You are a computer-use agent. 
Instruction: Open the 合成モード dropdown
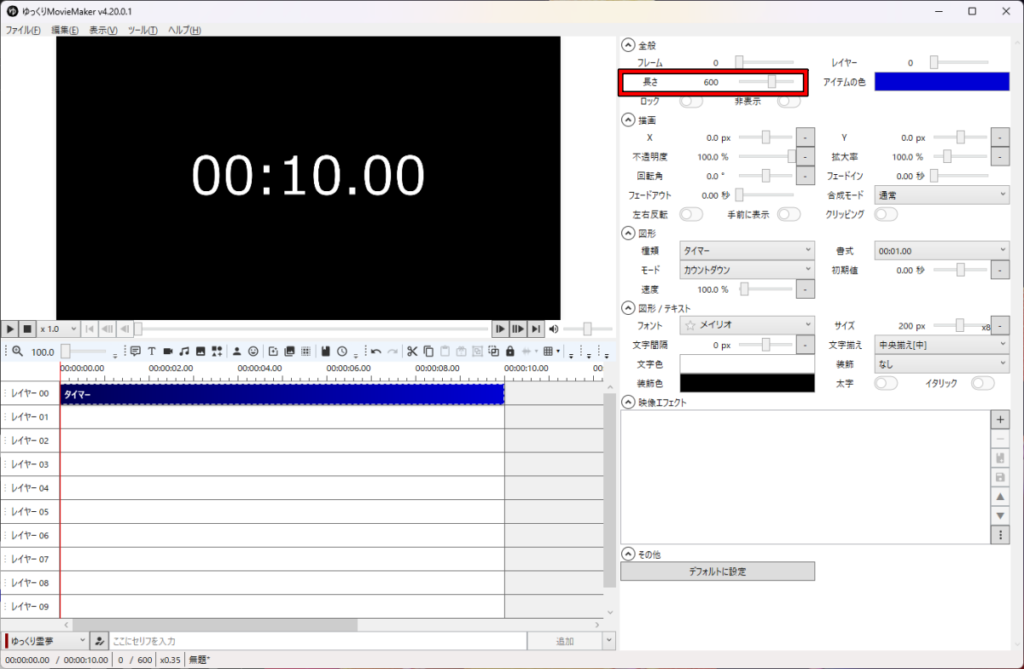point(942,195)
